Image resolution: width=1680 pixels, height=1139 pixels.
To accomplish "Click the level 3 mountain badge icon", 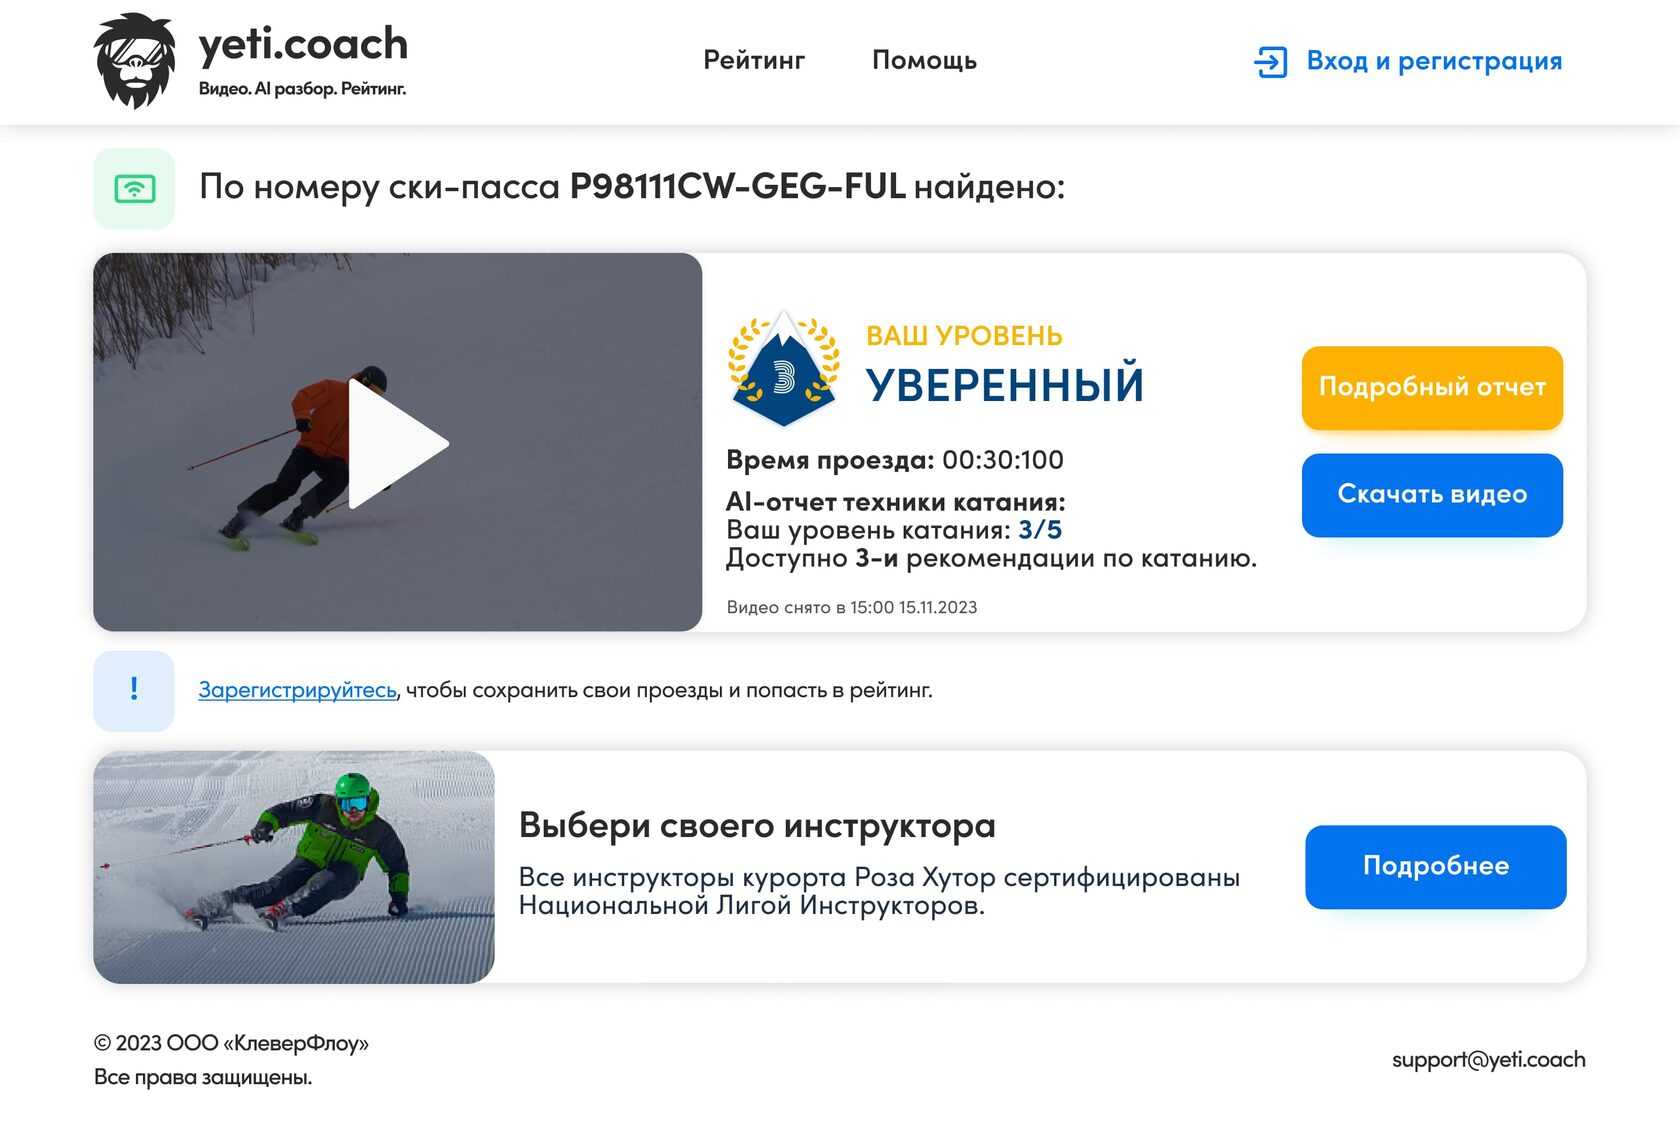I will tap(784, 369).
